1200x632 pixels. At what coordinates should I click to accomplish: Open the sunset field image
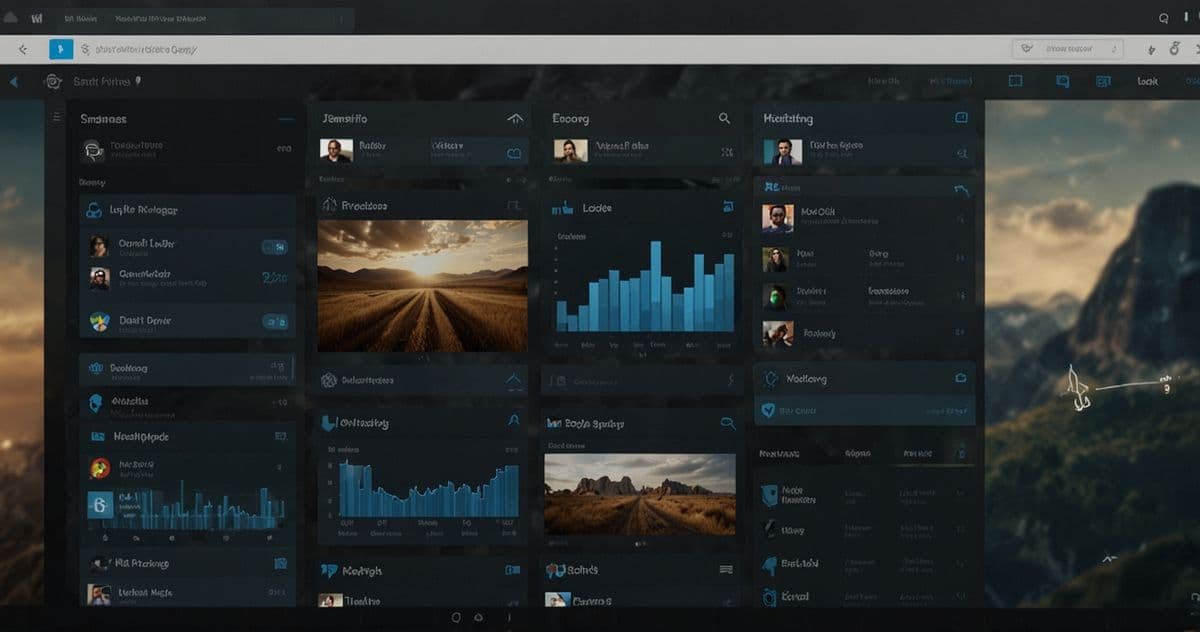(x=422, y=285)
